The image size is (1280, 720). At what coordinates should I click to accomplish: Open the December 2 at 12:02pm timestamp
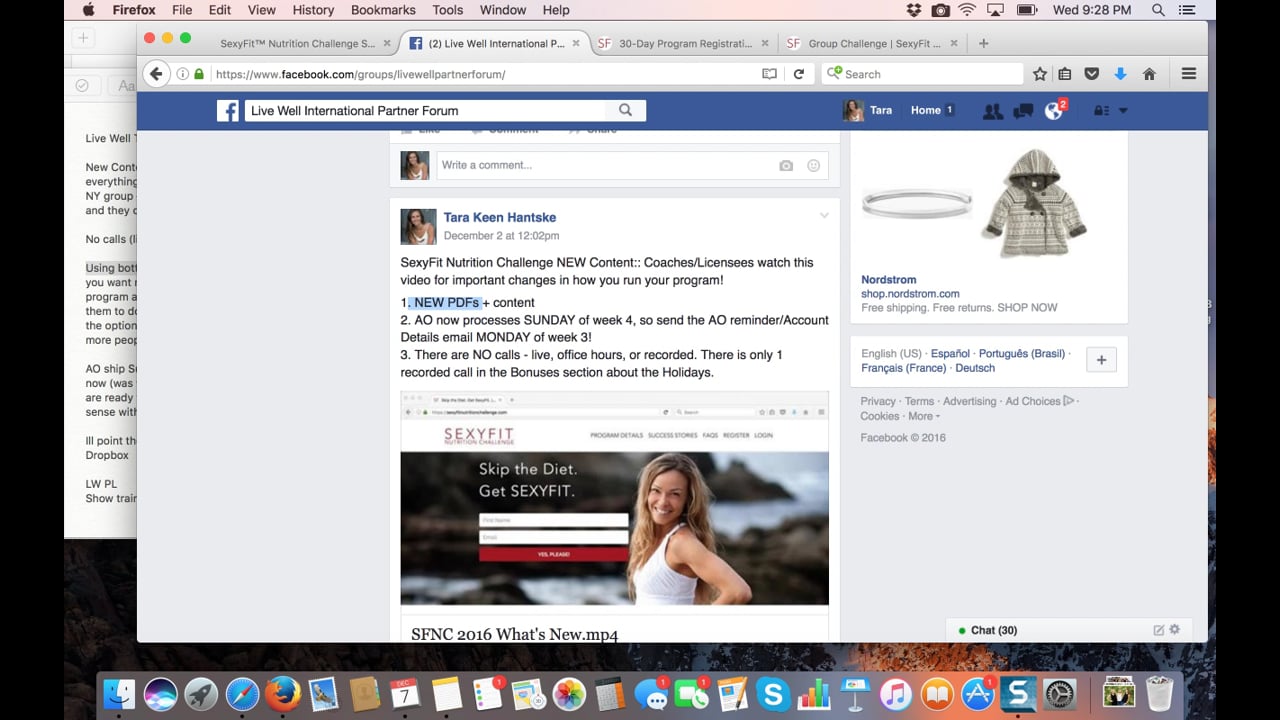coord(501,236)
